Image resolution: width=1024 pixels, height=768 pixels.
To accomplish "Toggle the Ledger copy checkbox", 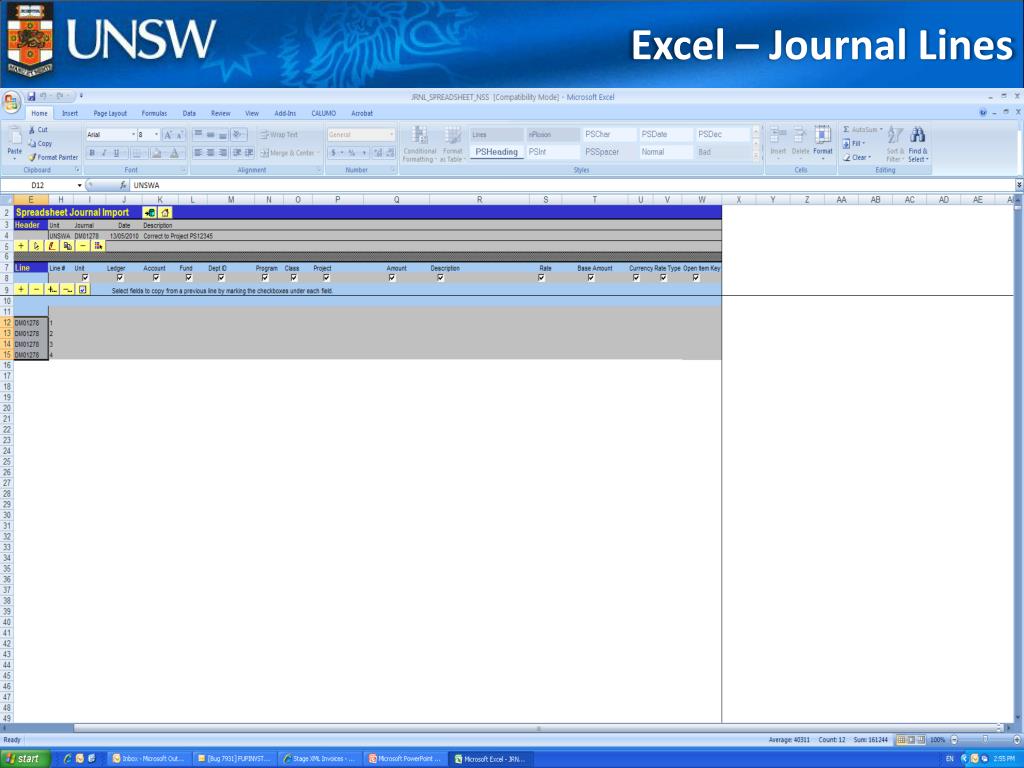I will [120, 278].
